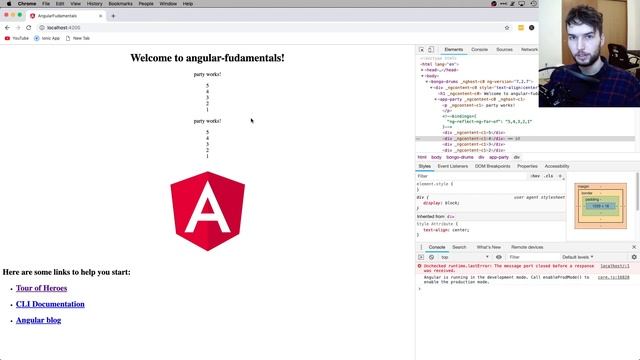Click the console Filter input field
This screenshot has width=640, height=360.
click(532, 257)
